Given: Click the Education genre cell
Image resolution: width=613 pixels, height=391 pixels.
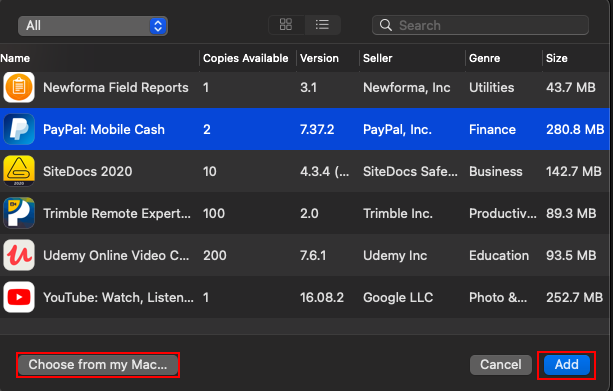Looking at the screenshot, I should (x=499, y=255).
